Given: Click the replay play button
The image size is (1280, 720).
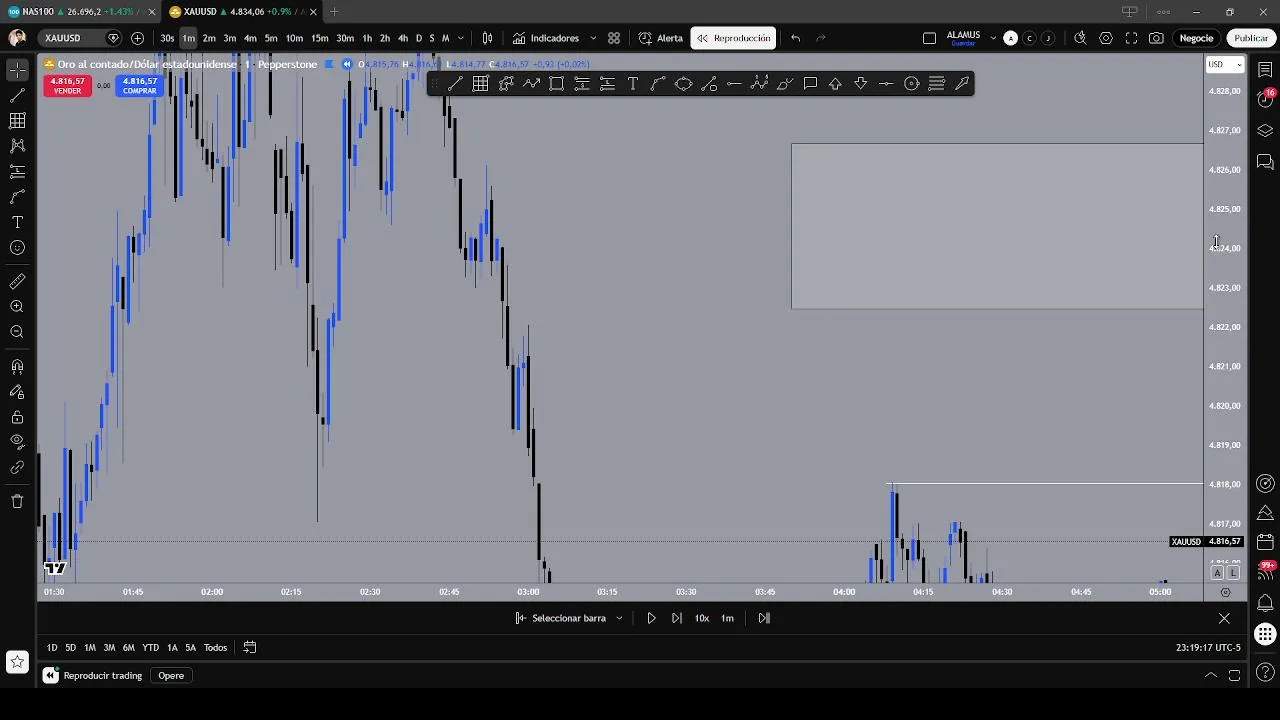Looking at the screenshot, I should pos(651,618).
